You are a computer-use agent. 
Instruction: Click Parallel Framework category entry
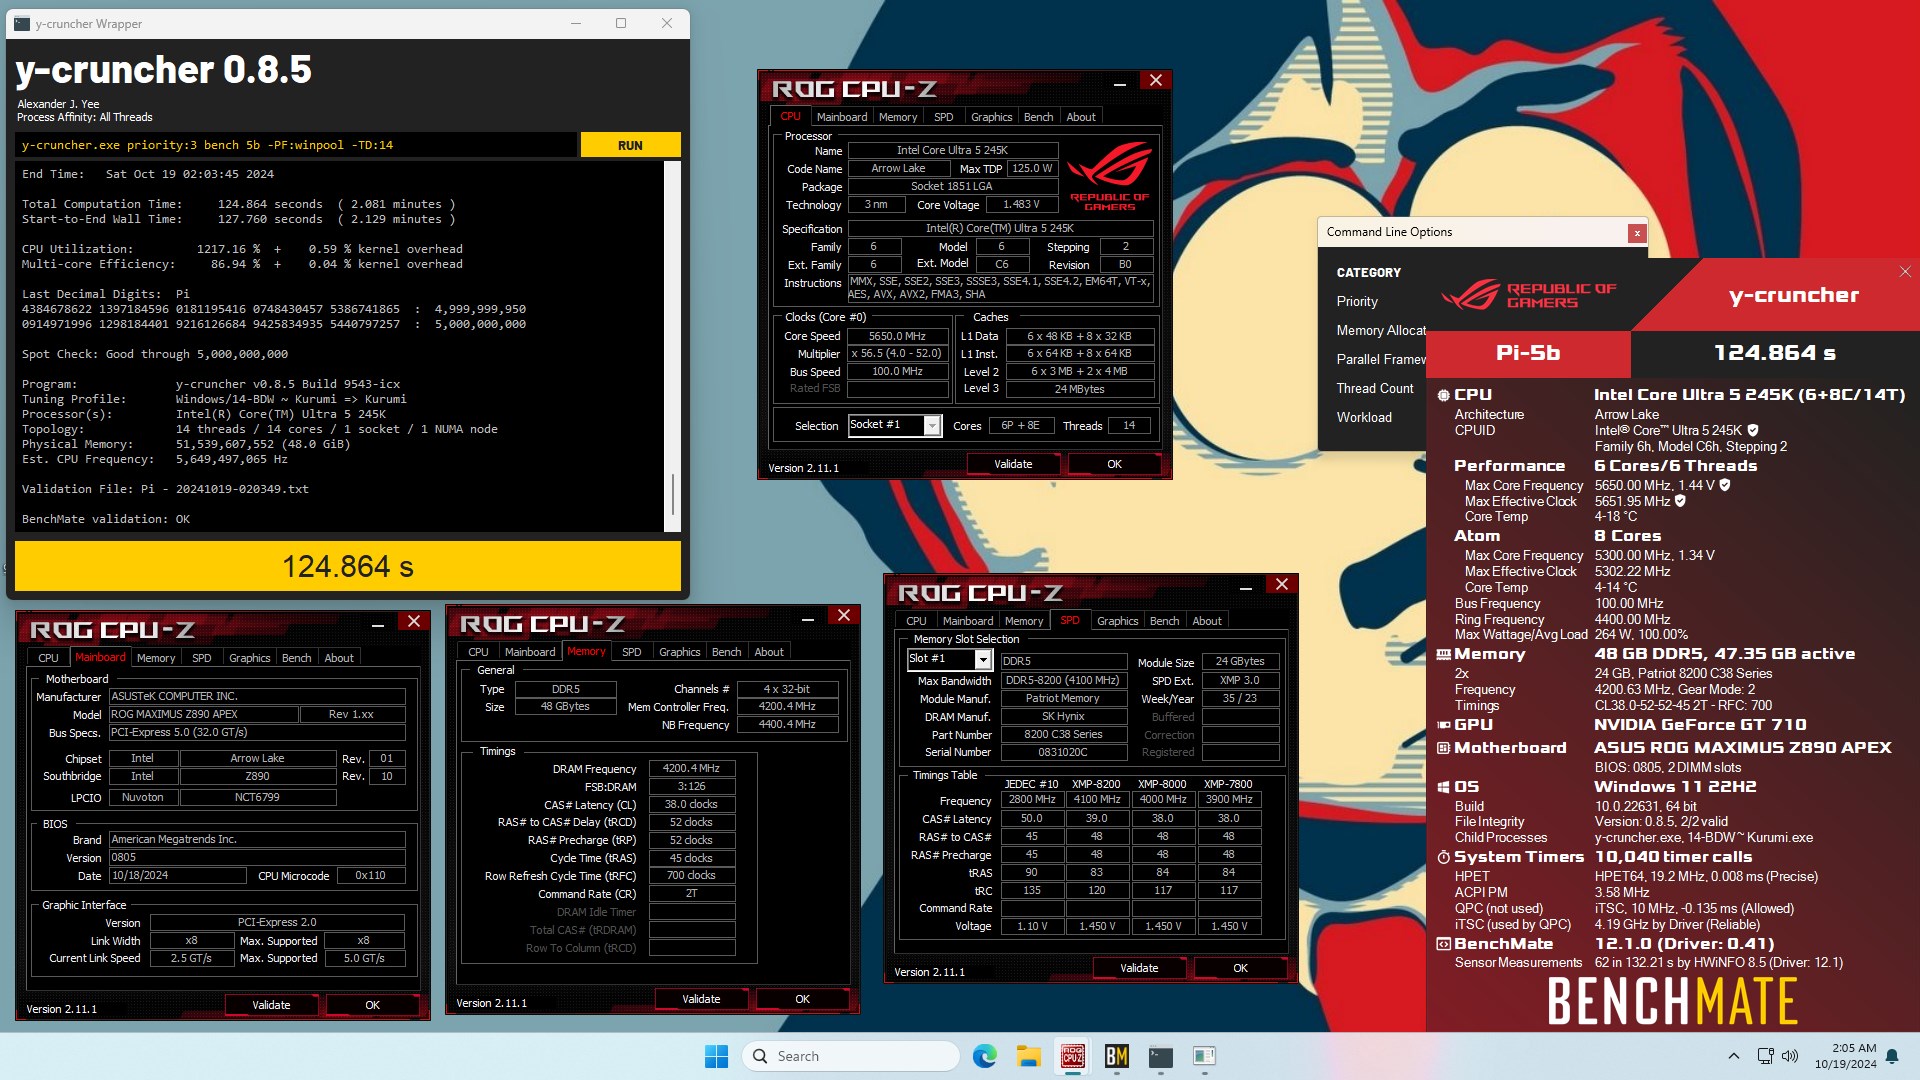point(1381,359)
